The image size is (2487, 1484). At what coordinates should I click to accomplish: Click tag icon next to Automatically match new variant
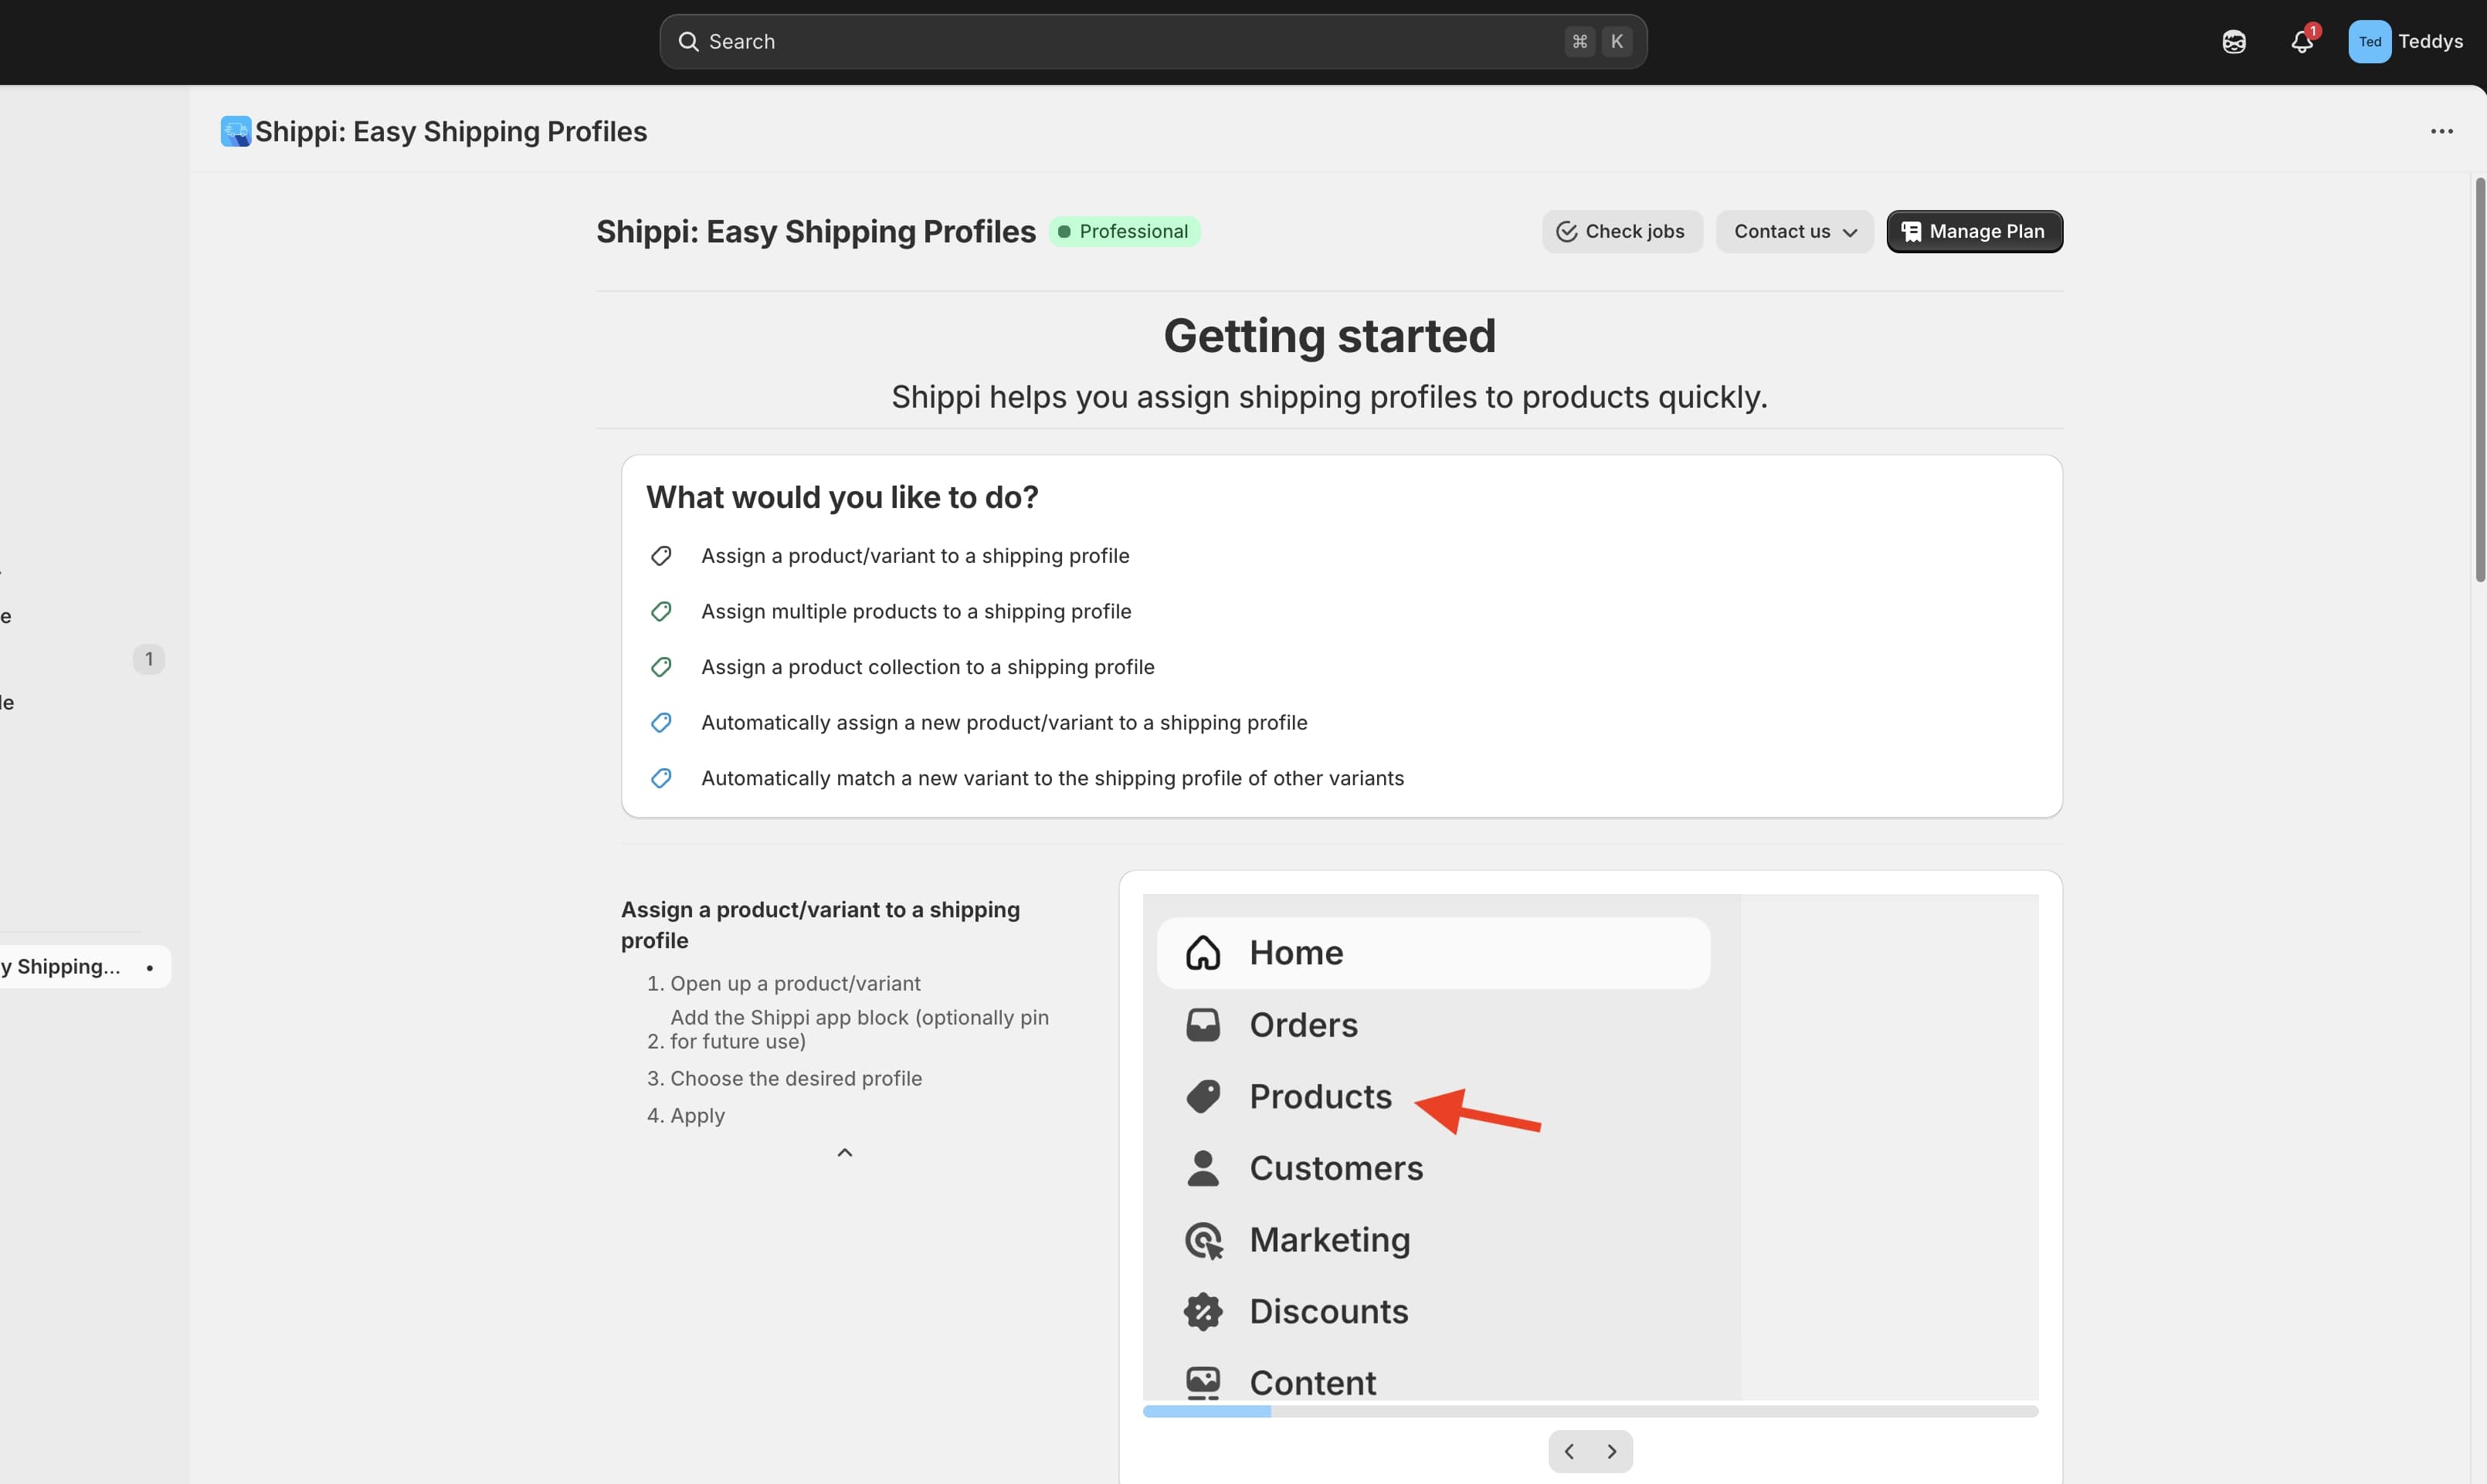click(x=661, y=778)
